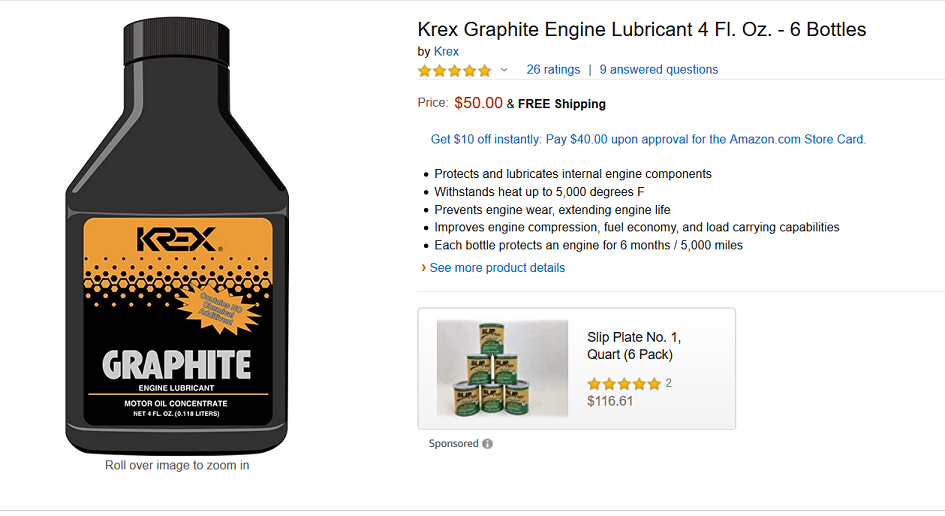Click the Krex Graphite Engine Lubricant title
Image resolution: width=945 pixels, height=516 pixels.
coord(641,29)
